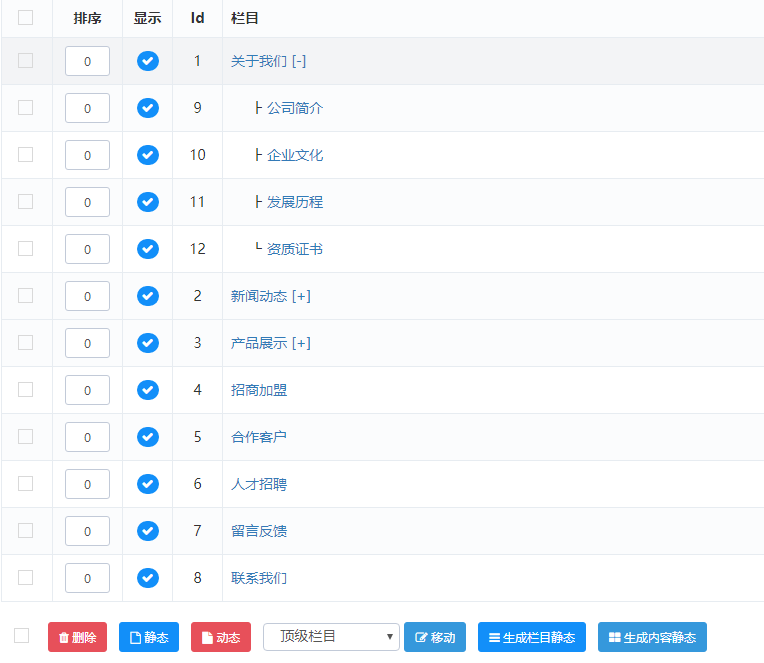Click the sort input for 关于我们 row
764x663 pixels.
click(87, 61)
